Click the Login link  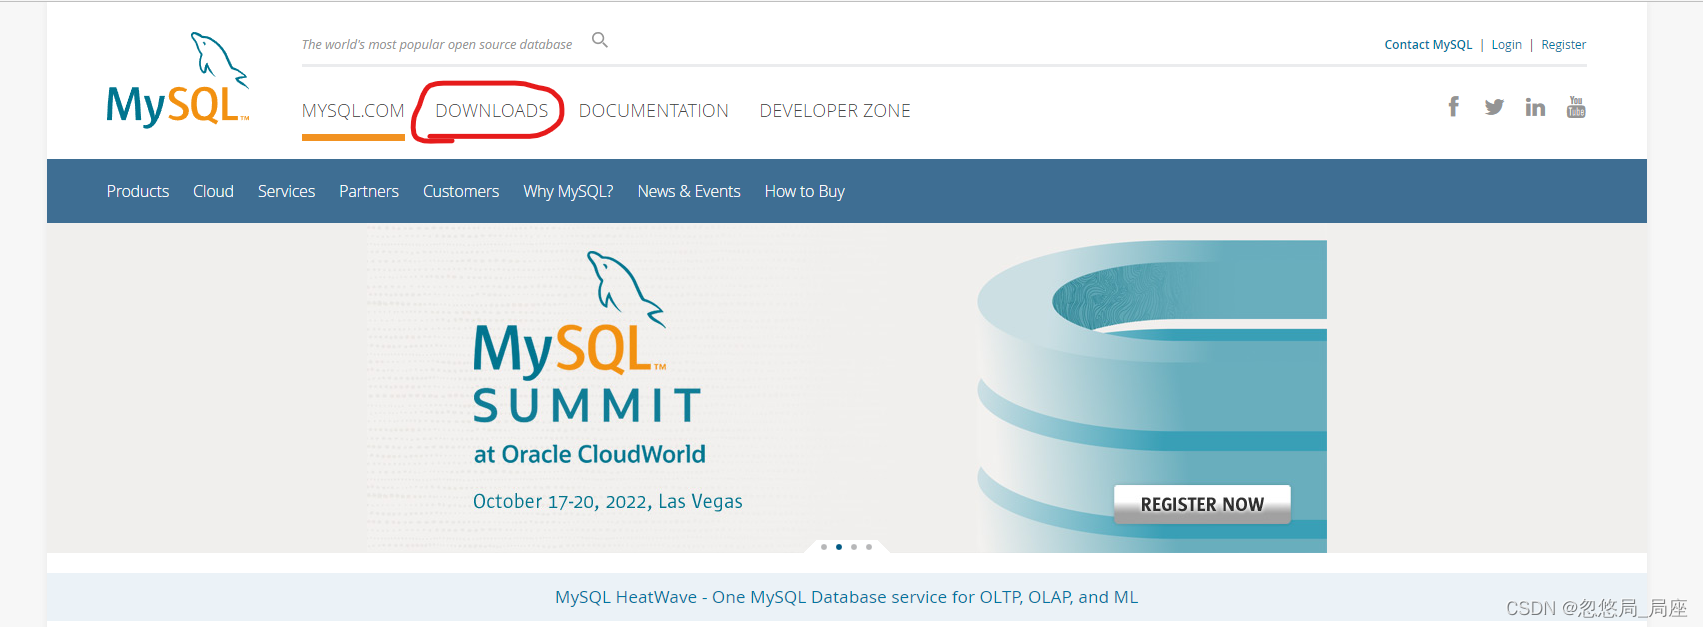[1506, 45]
